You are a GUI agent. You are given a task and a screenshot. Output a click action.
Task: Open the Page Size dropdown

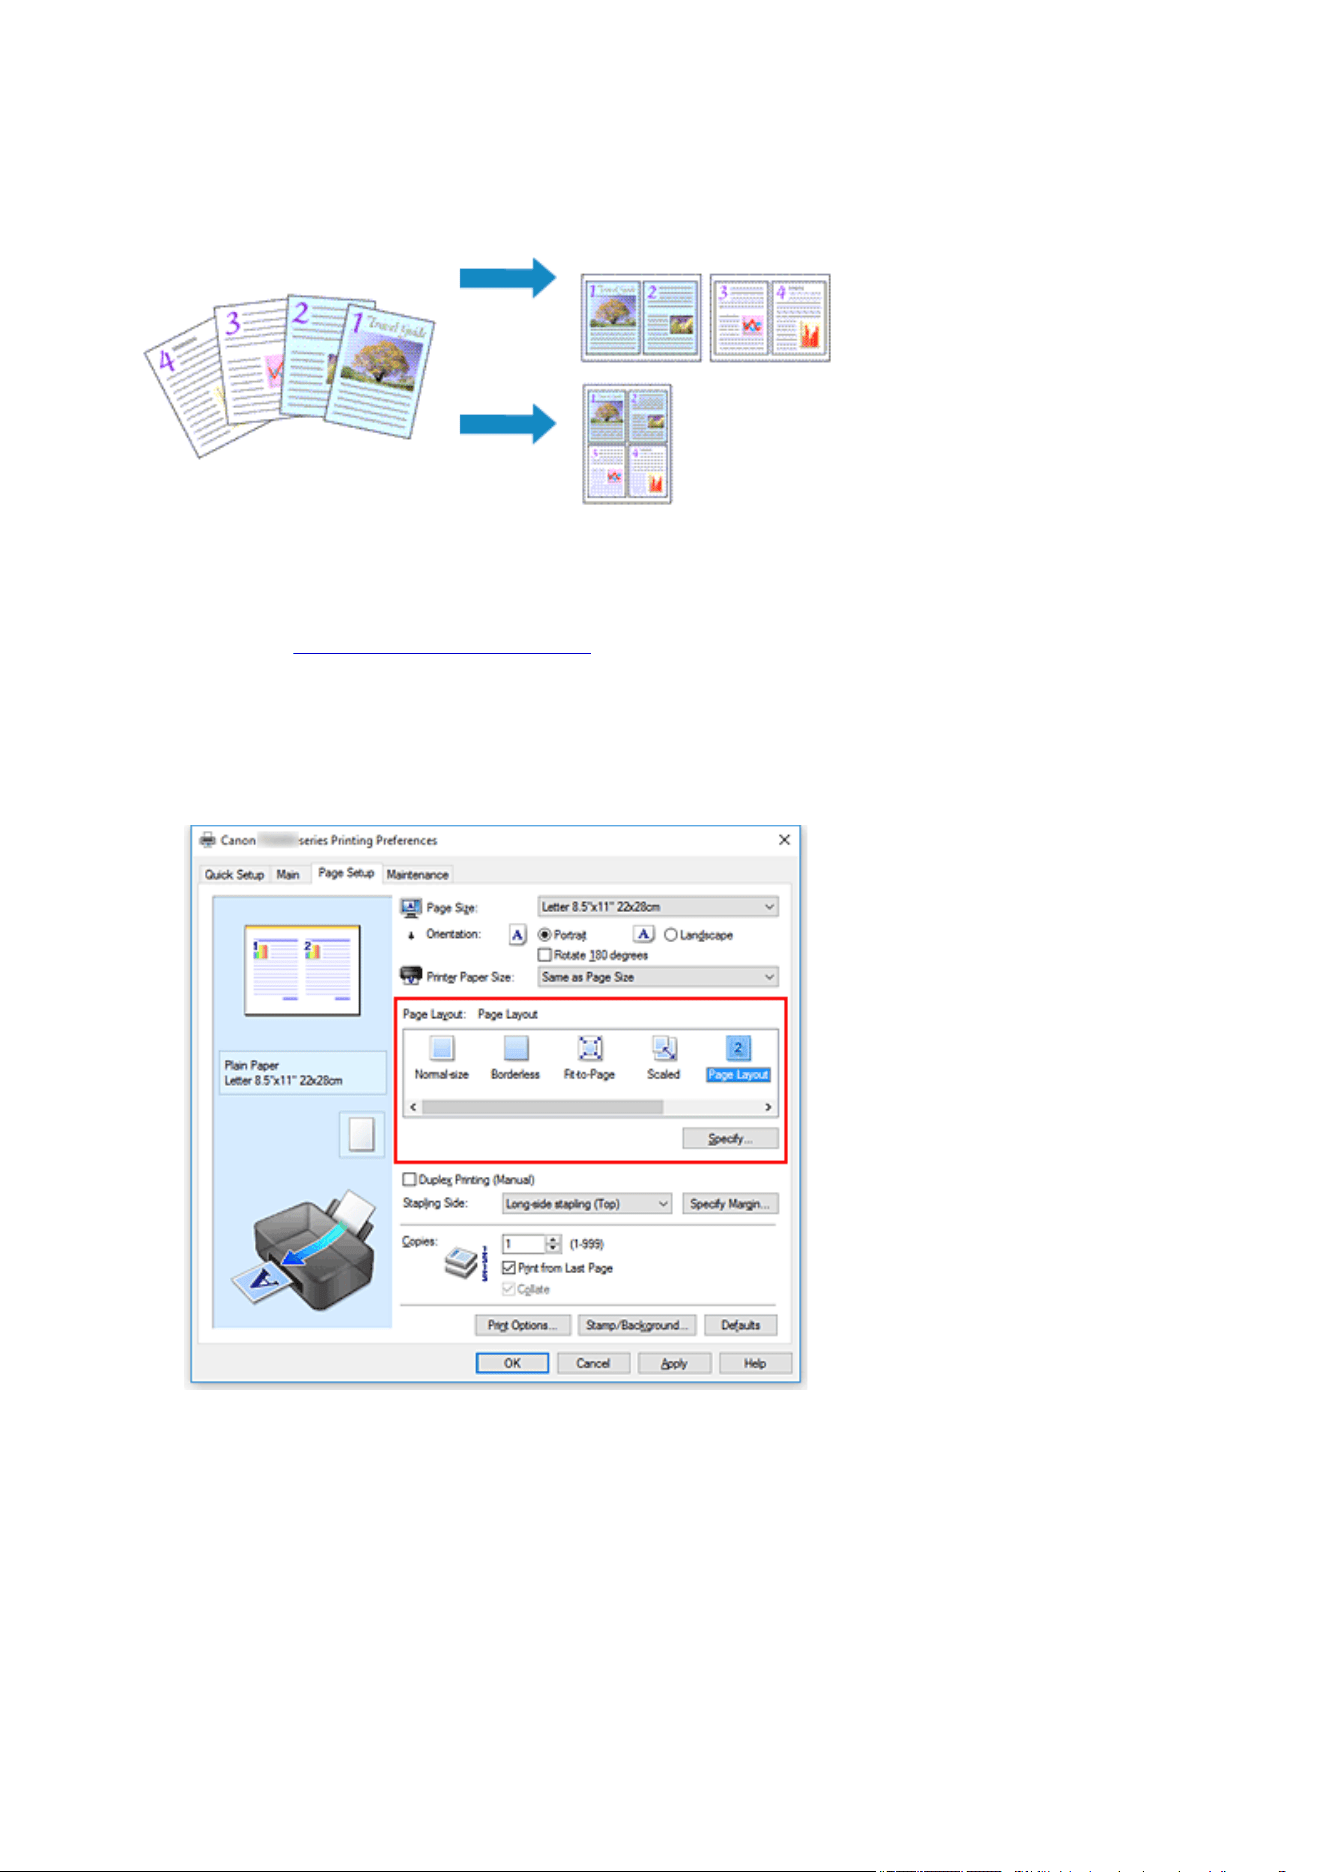click(658, 907)
